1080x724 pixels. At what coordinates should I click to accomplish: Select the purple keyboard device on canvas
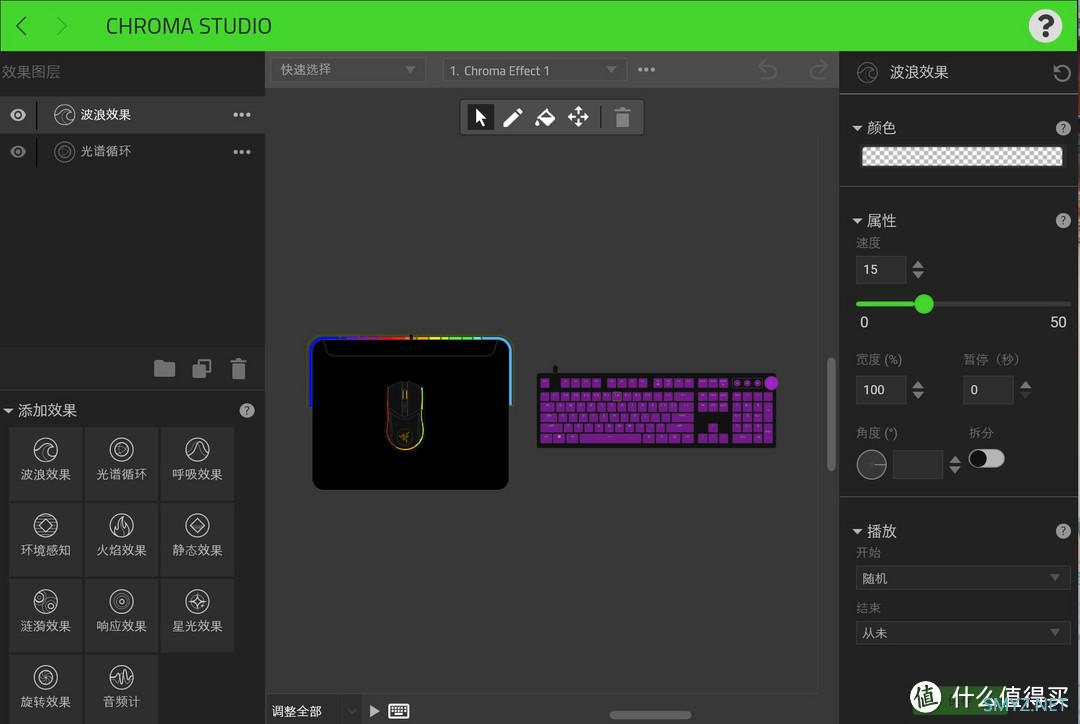click(657, 411)
